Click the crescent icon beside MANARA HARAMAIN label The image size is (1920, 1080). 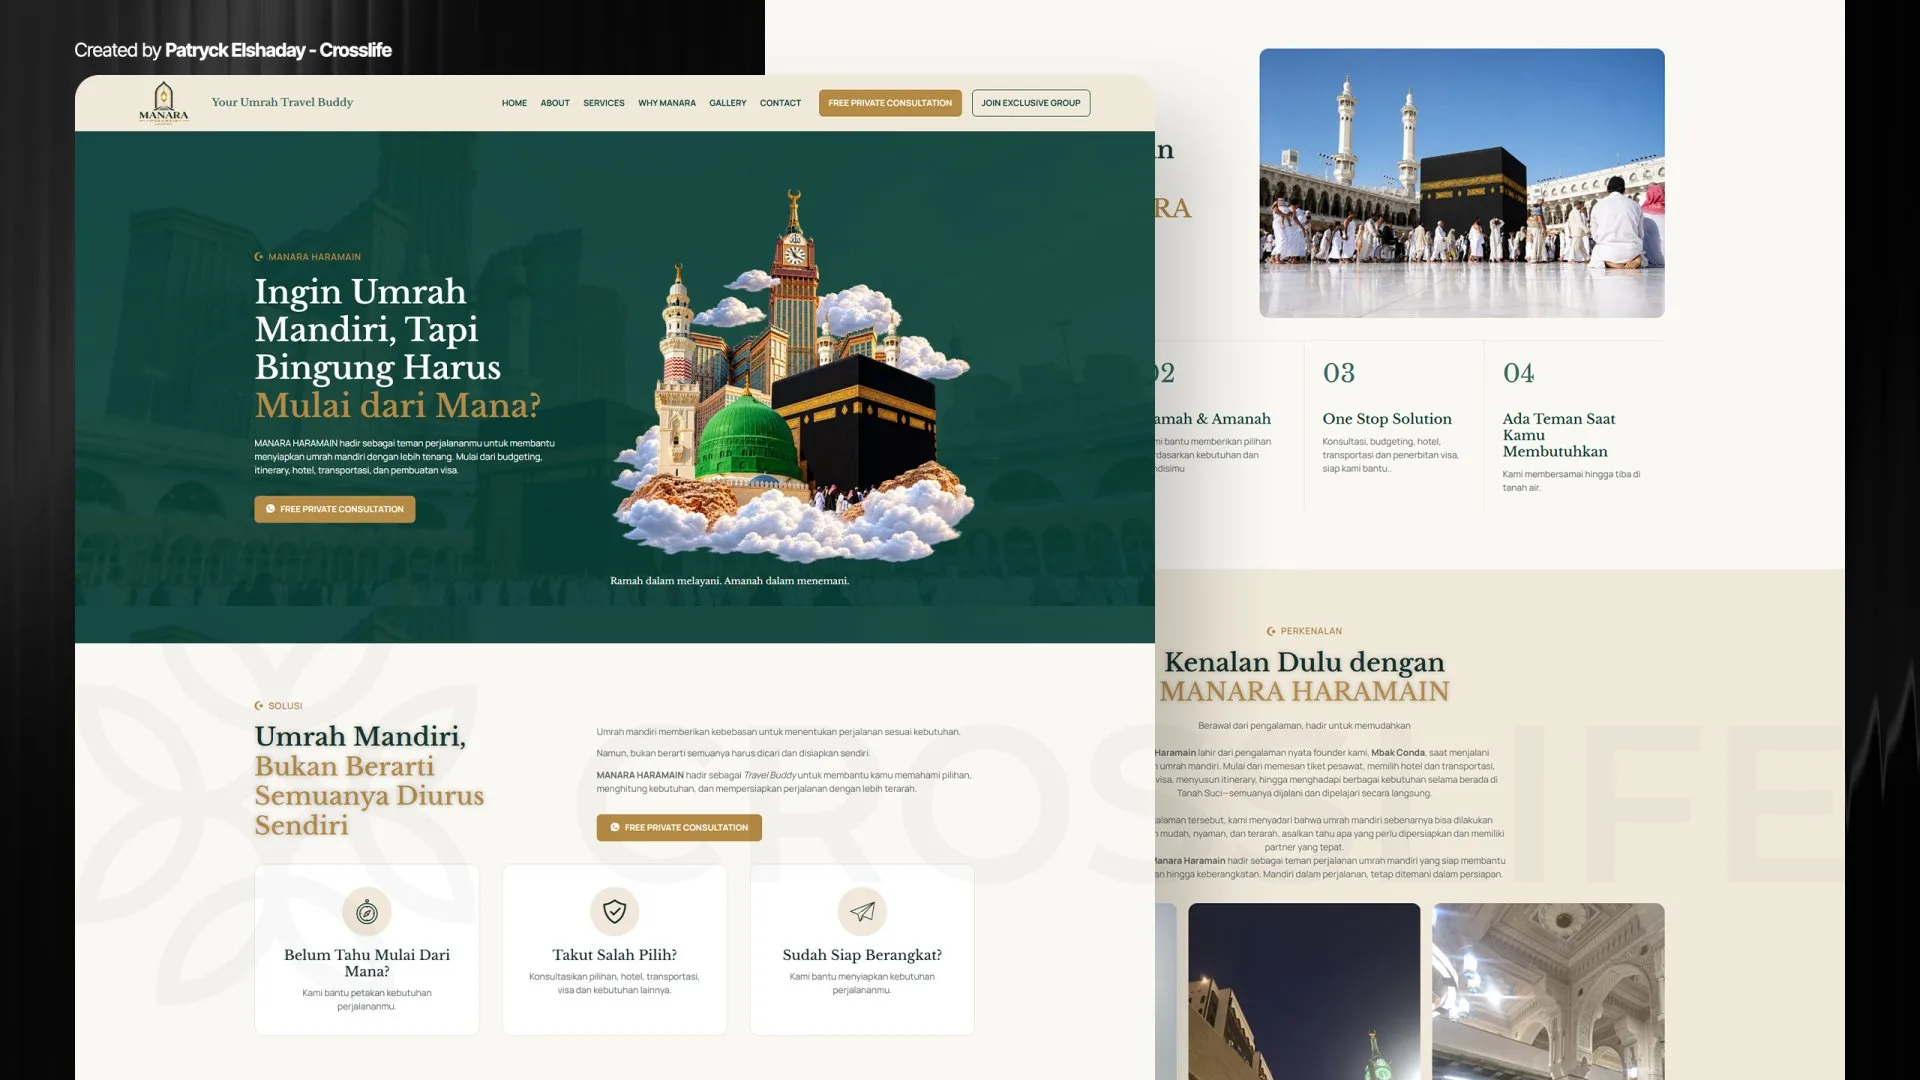[259, 257]
